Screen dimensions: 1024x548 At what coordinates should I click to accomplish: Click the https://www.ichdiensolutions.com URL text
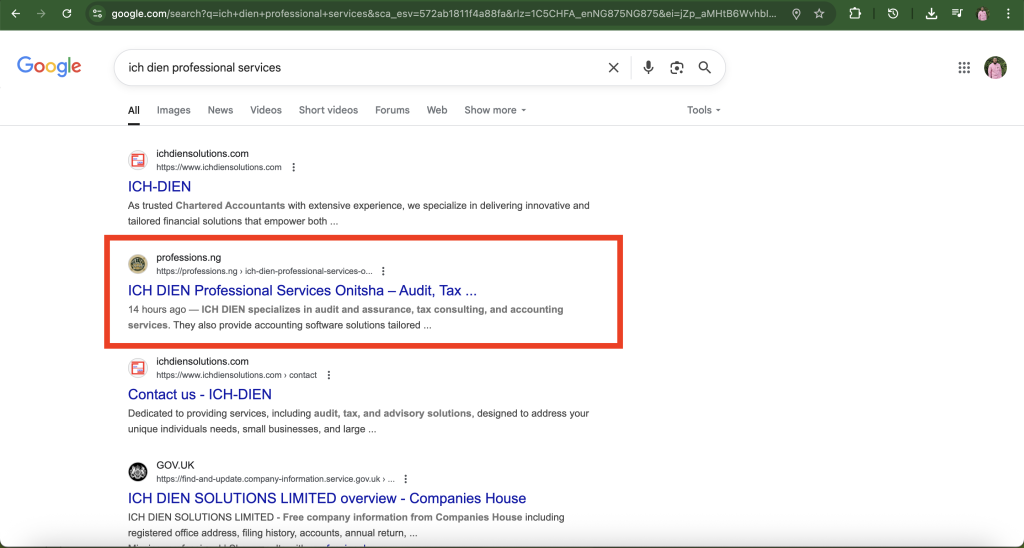219,167
